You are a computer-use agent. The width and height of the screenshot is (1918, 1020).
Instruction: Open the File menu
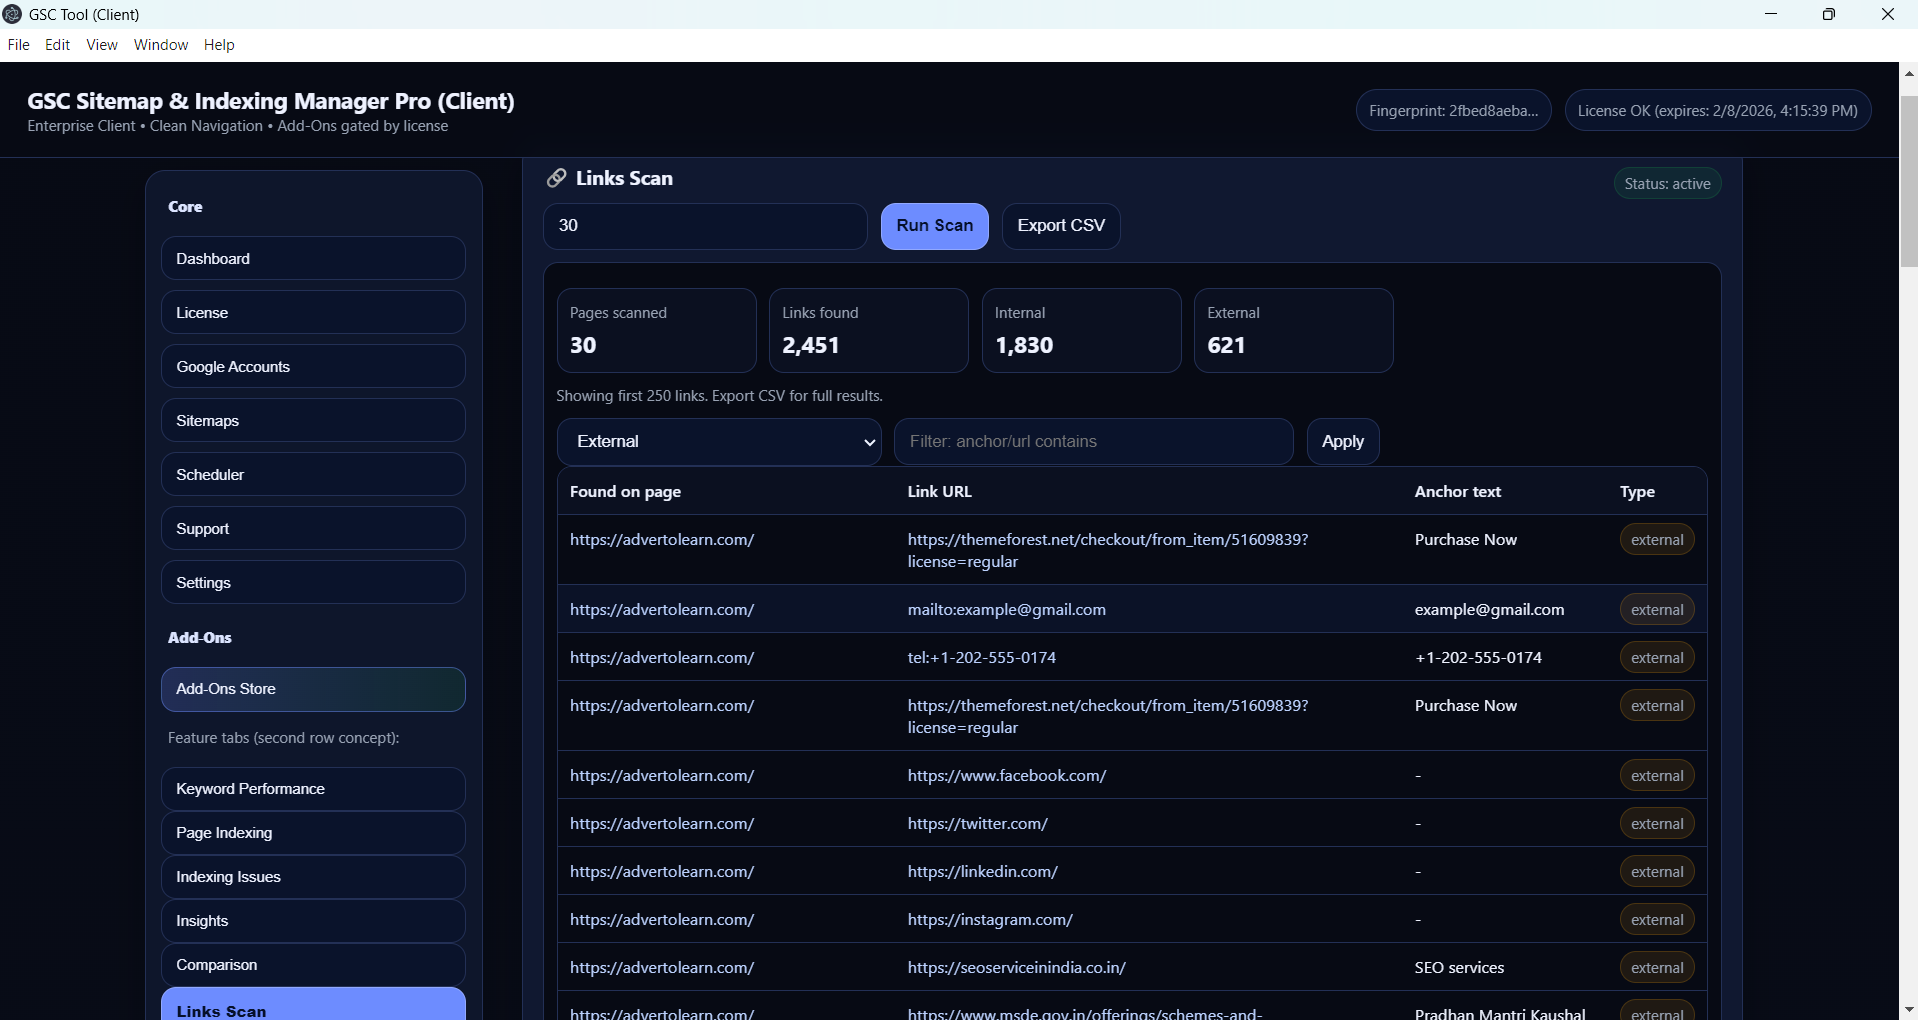[18, 45]
